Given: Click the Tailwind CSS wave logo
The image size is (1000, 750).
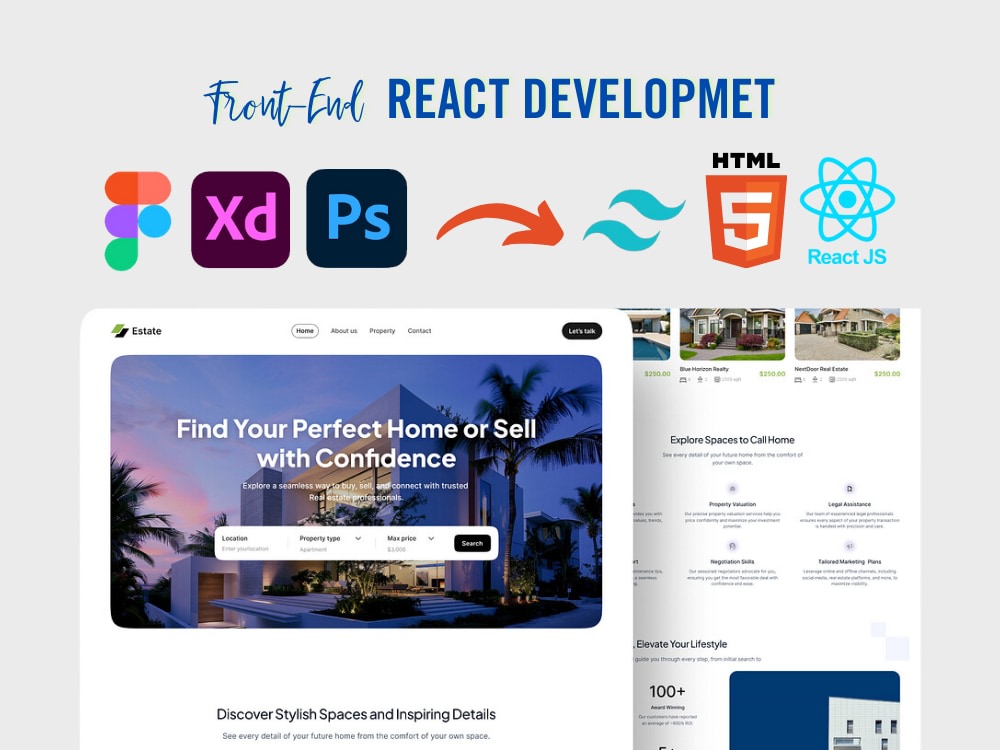Looking at the screenshot, I should pos(634,220).
